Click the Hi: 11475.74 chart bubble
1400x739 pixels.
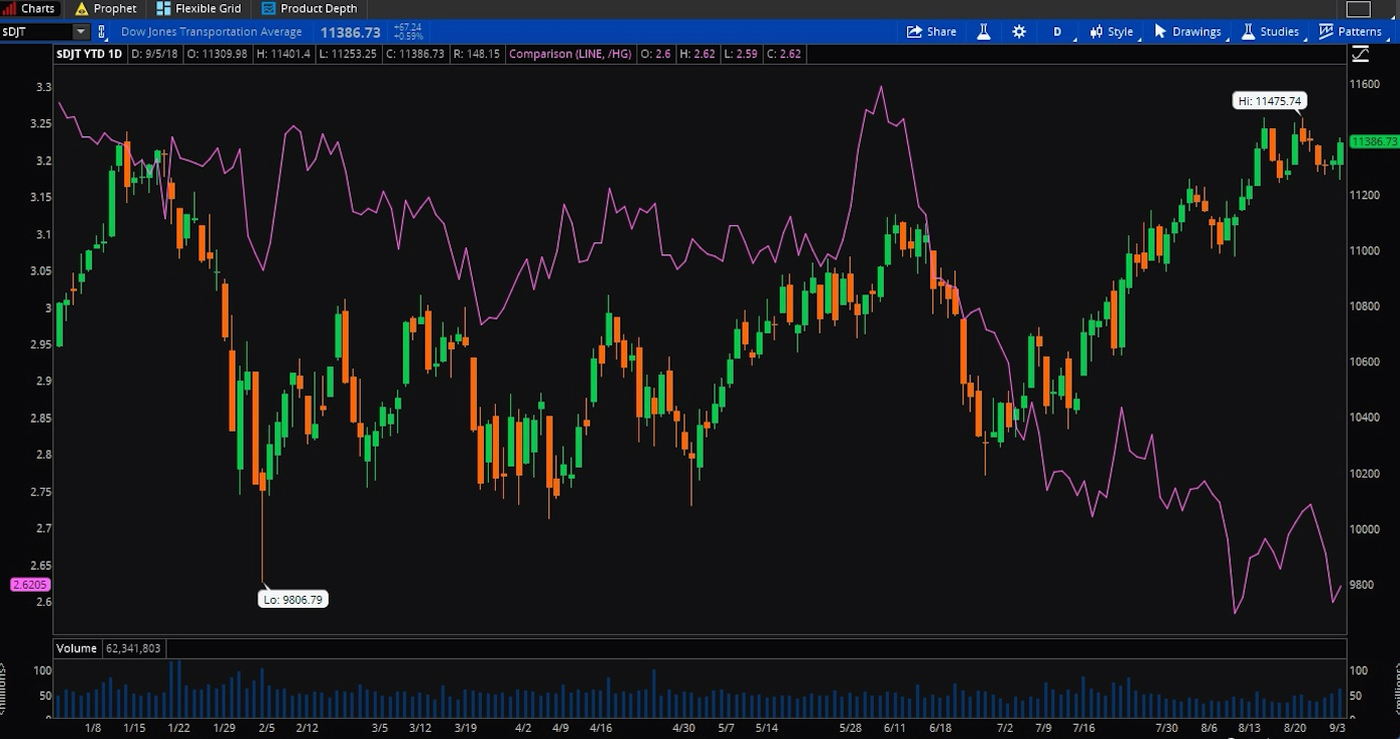(1269, 101)
